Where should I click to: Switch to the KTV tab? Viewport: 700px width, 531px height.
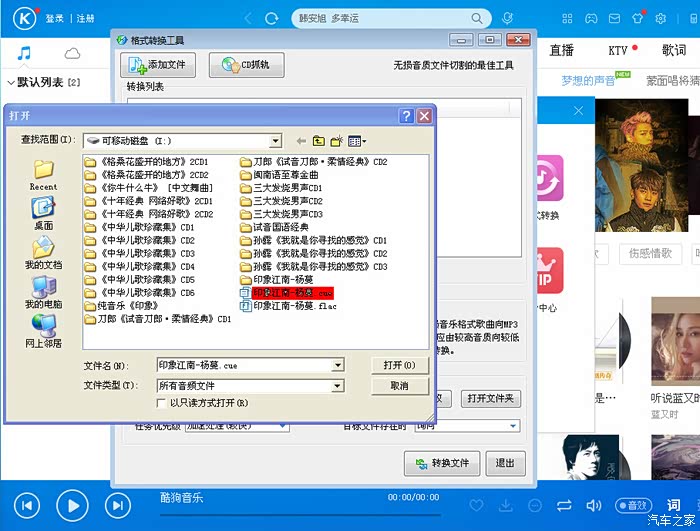click(x=619, y=50)
